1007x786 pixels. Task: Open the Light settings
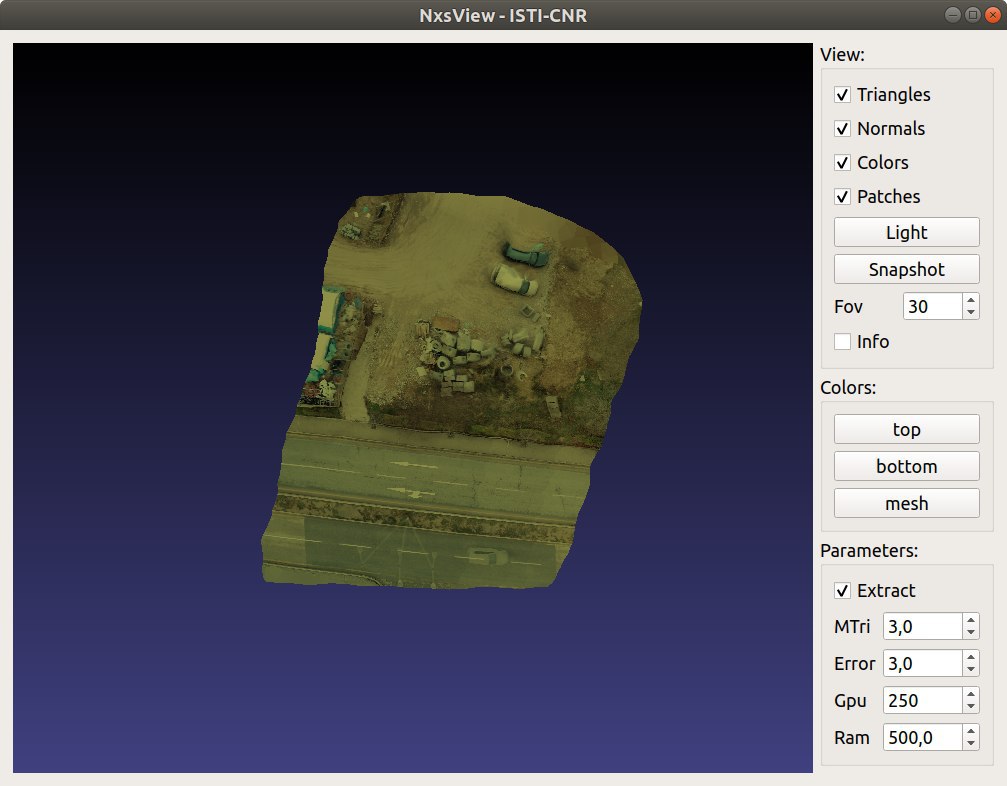(x=906, y=231)
